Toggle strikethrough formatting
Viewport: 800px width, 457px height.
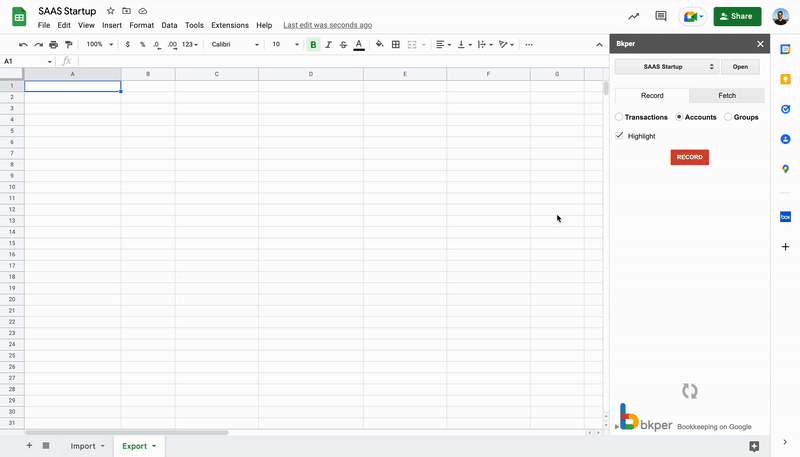343,45
